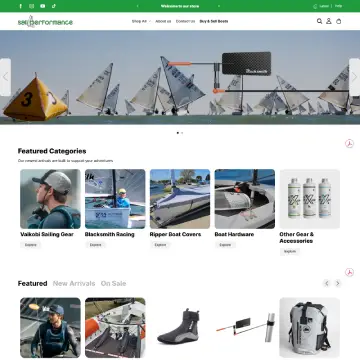Click Other Gear & Accessories title
The width and height of the screenshot is (360, 360).
[296, 238]
